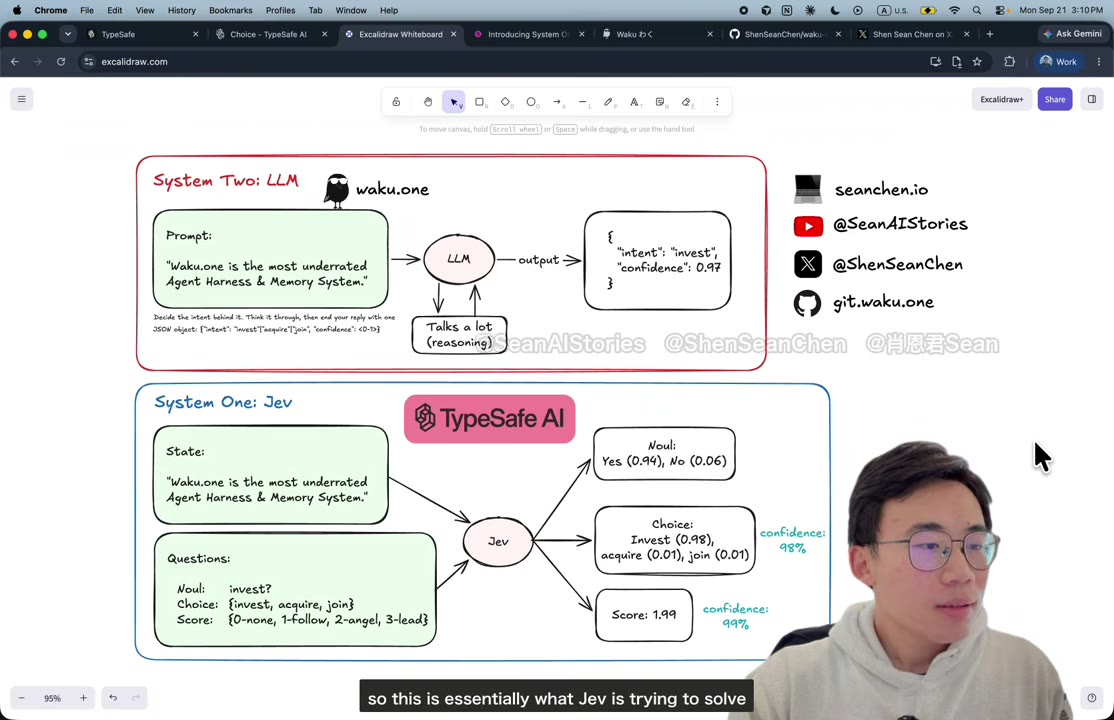This screenshot has height=720, width=1114.
Task: Open the Apple menu
Action: (16, 11)
